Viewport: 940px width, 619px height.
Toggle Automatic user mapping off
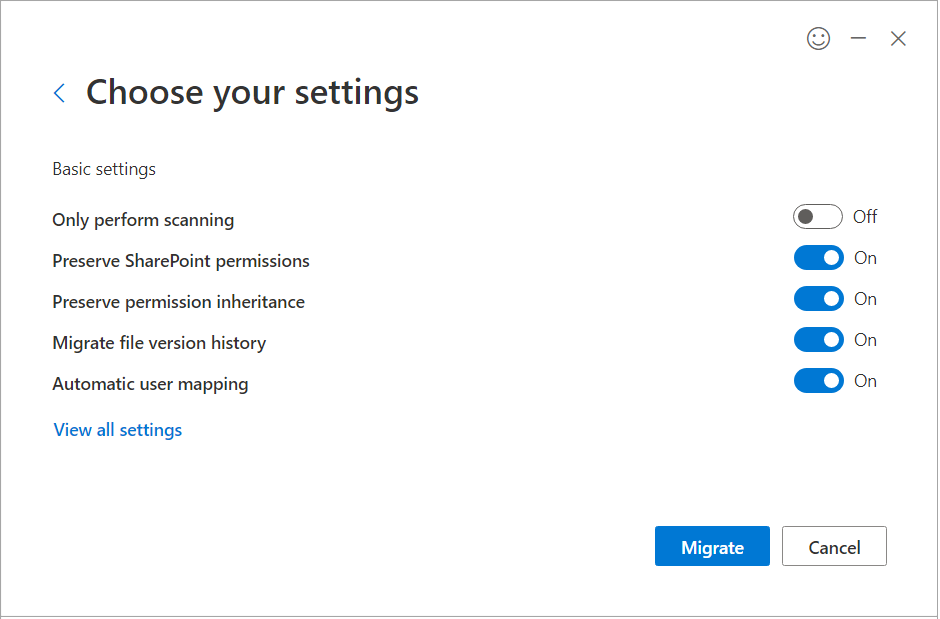click(818, 381)
